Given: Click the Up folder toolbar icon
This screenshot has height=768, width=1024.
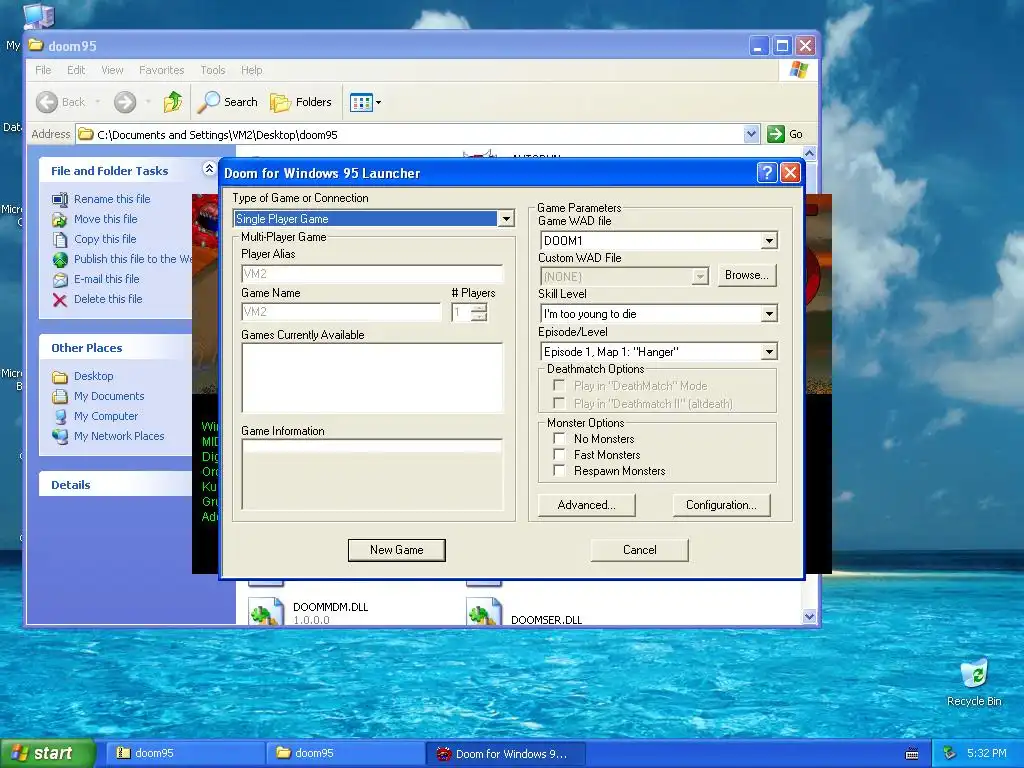Looking at the screenshot, I should coord(173,102).
